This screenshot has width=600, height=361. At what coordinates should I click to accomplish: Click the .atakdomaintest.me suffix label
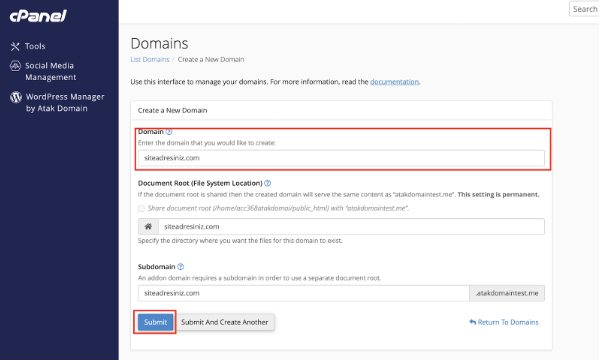pyautogui.click(x=507, y=293)
